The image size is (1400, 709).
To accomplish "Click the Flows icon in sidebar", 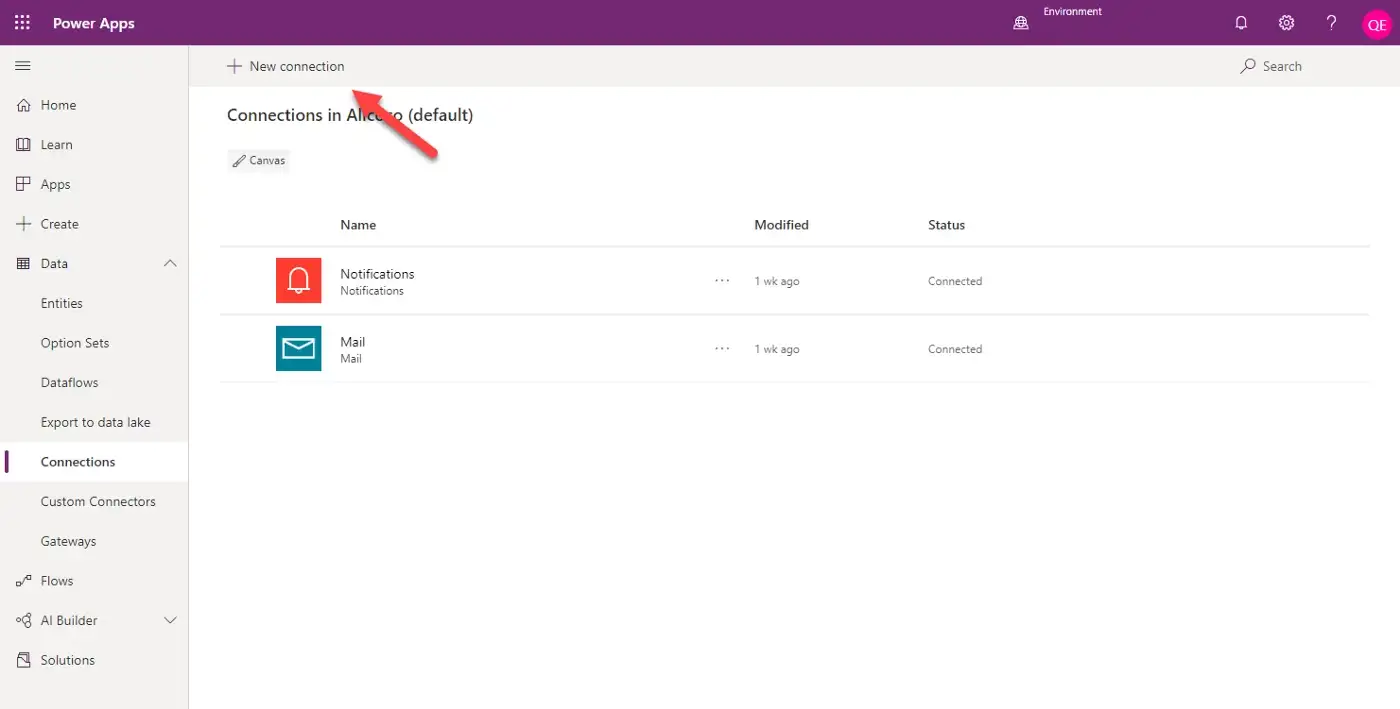I will tap(24, 581).
